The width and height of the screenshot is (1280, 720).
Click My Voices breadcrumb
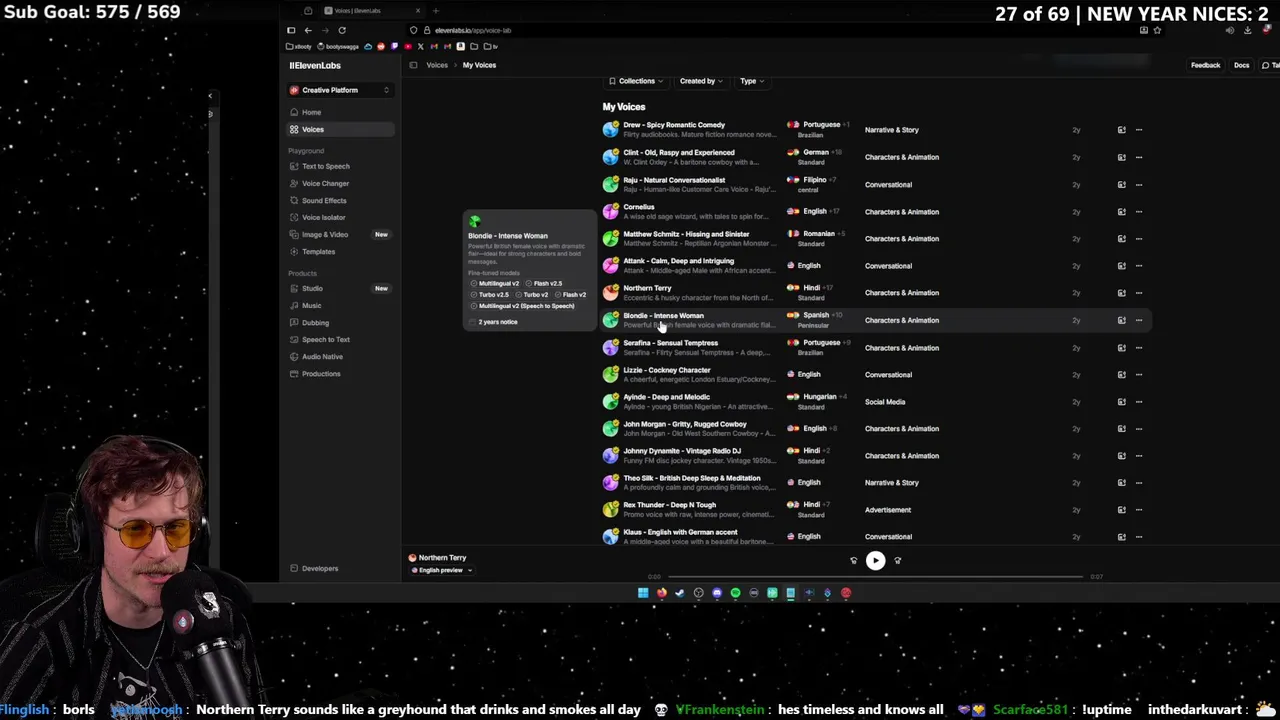pos(479,65)
